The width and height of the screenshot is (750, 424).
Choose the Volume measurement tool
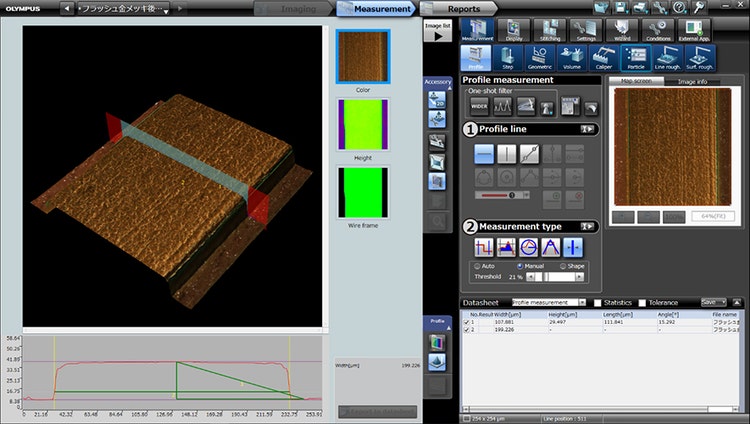(571, 58)
